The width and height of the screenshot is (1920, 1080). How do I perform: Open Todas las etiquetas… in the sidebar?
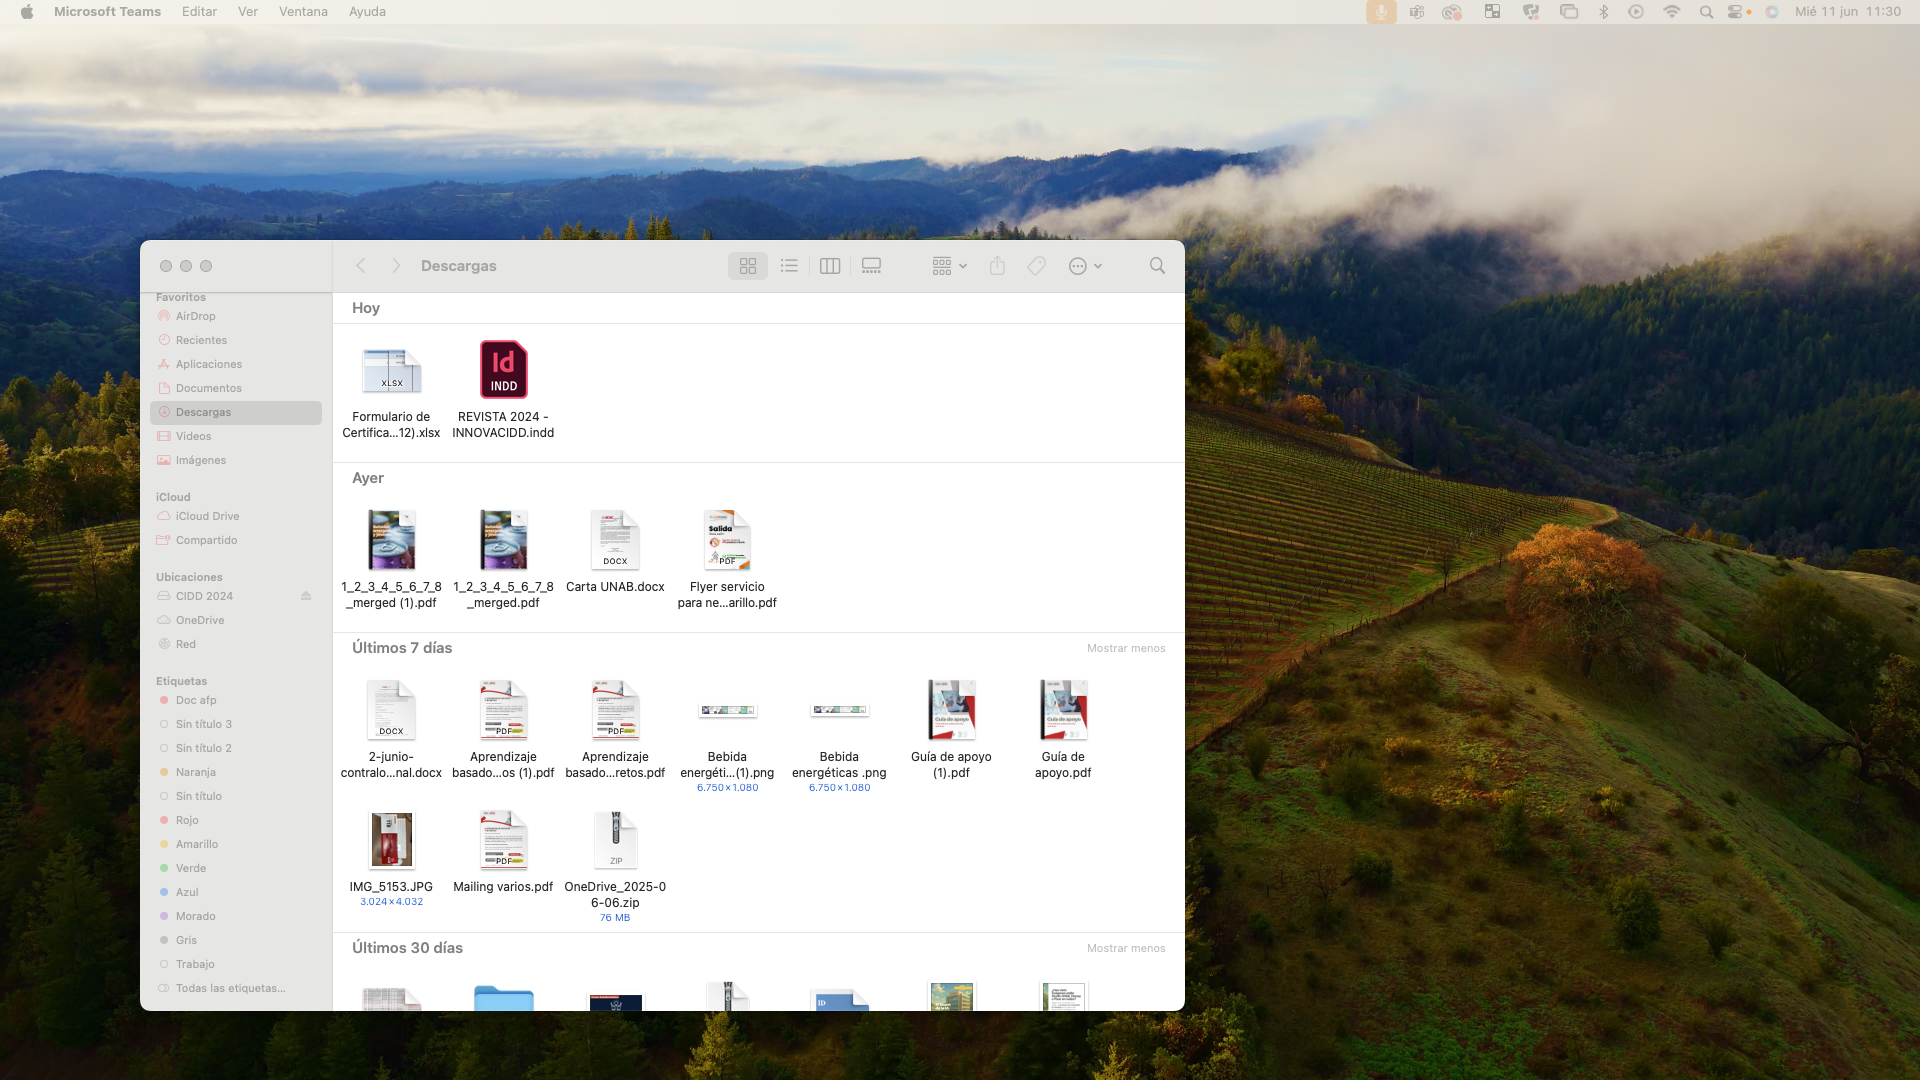(x=236, y=988)
